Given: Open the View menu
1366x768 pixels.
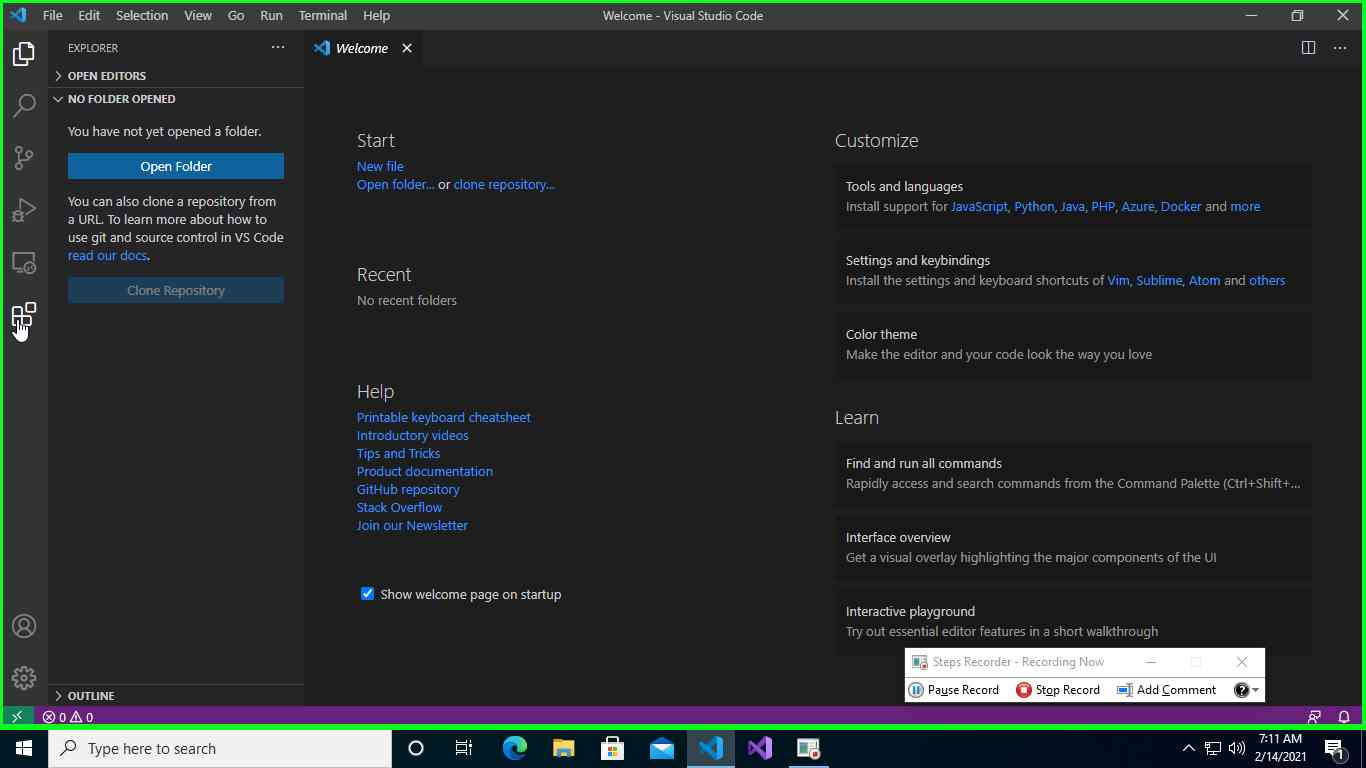Looking at the screenshot, I should (x=198, y=15).
